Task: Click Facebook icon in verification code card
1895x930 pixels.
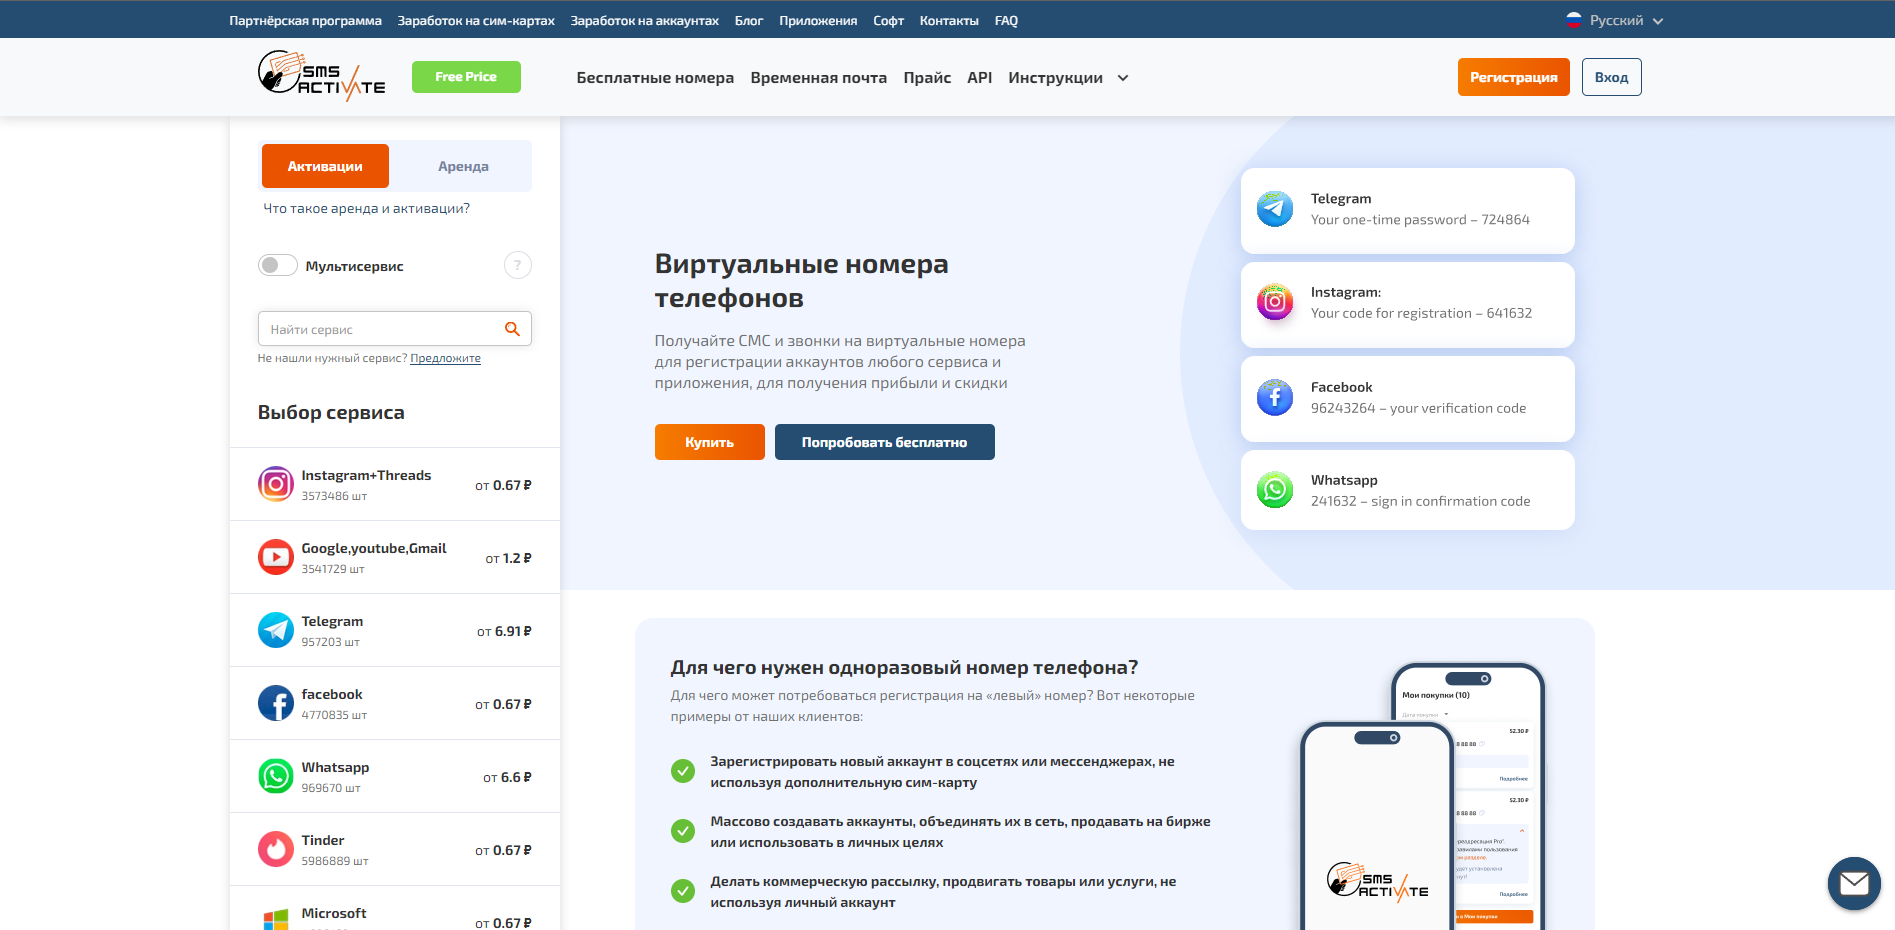Action: coord(1275,397)
